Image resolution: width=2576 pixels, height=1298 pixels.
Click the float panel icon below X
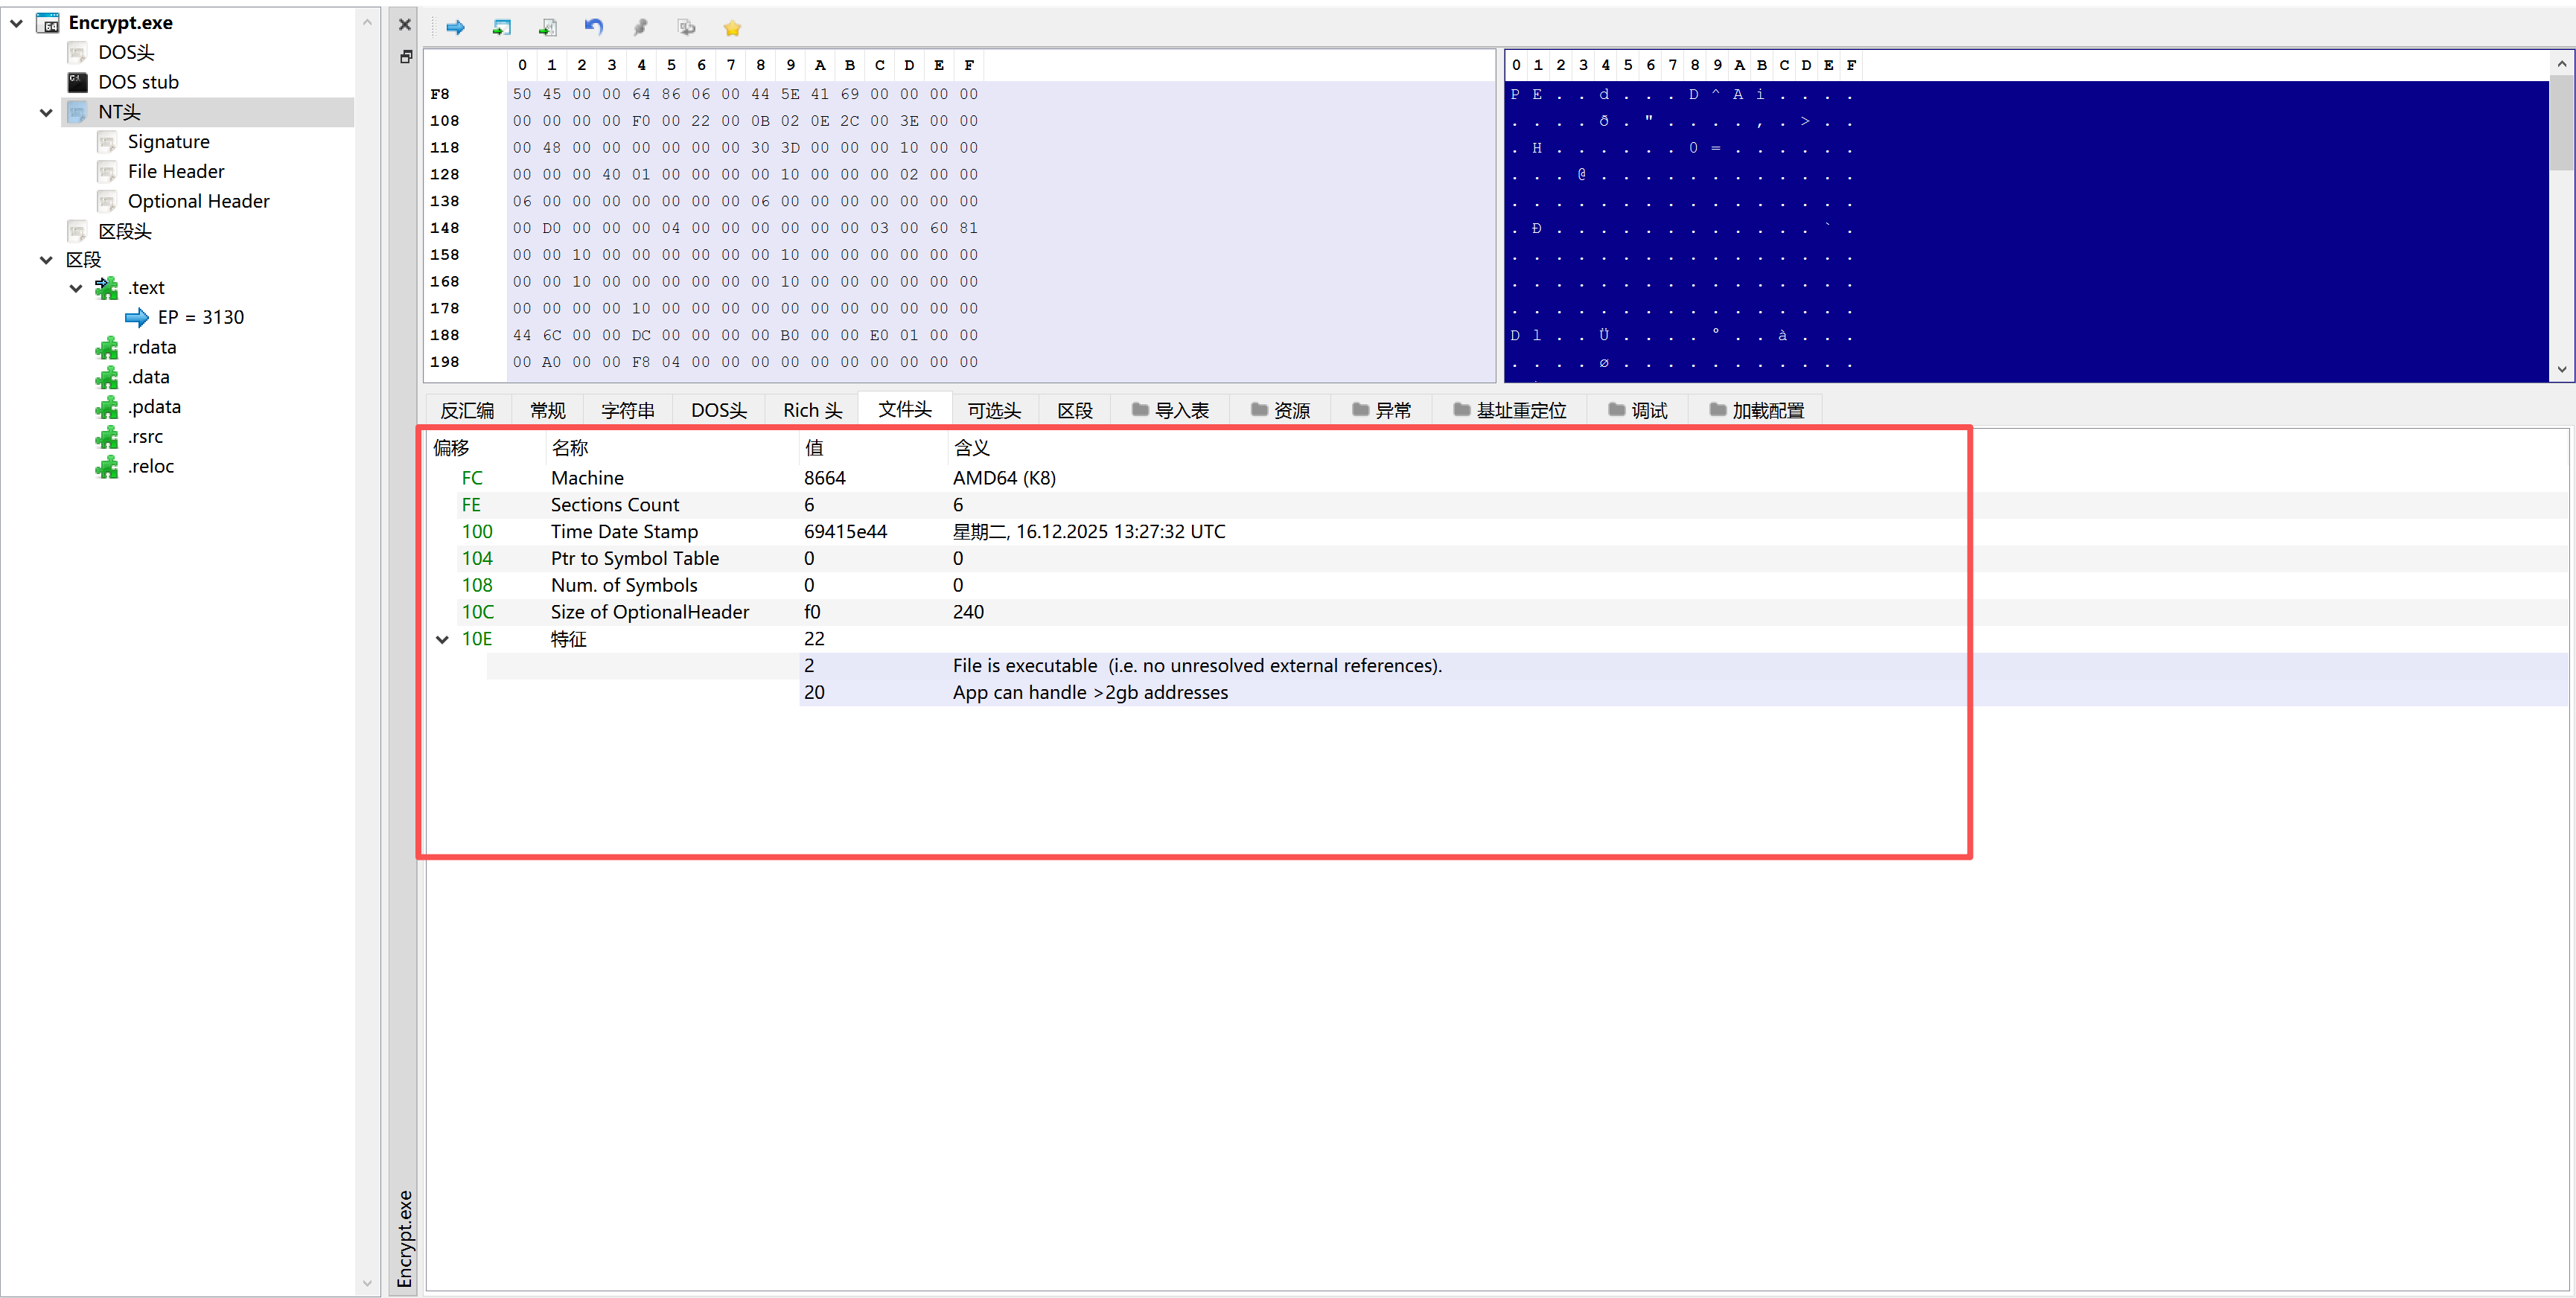pyautogui.click(x=405, y=57)
